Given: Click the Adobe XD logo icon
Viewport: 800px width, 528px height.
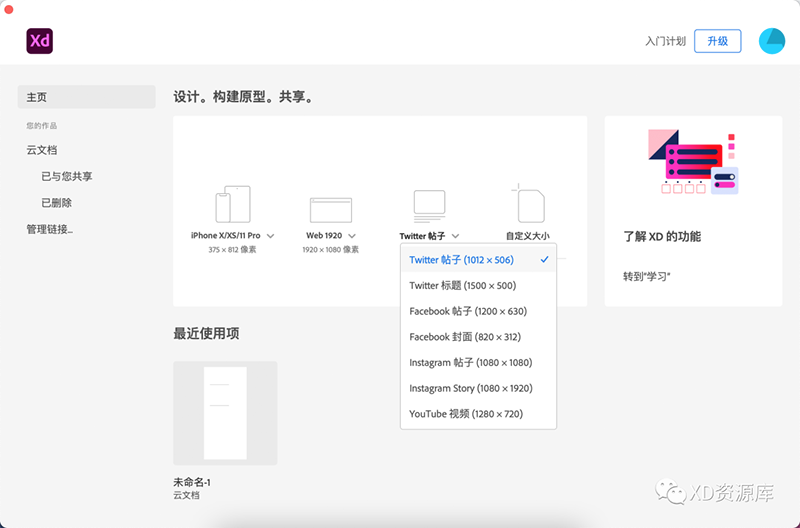Looking at the screenshot, I should tap(40, 41).
